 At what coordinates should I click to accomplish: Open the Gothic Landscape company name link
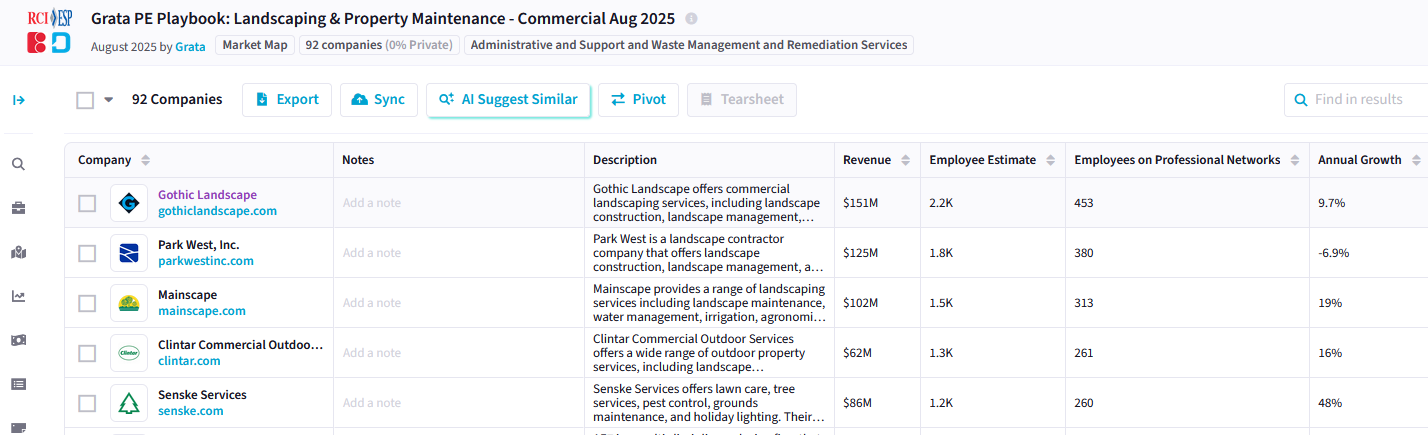point(207,195)
